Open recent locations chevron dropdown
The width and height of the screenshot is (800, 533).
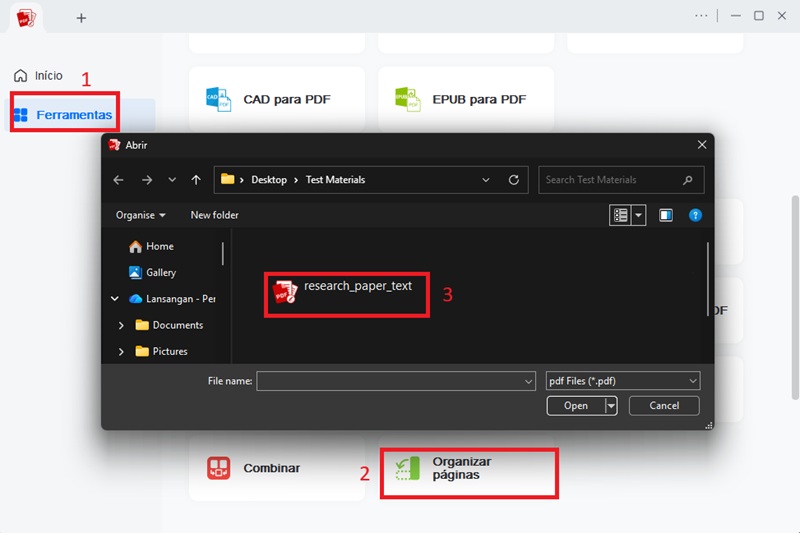click(172, 180)
